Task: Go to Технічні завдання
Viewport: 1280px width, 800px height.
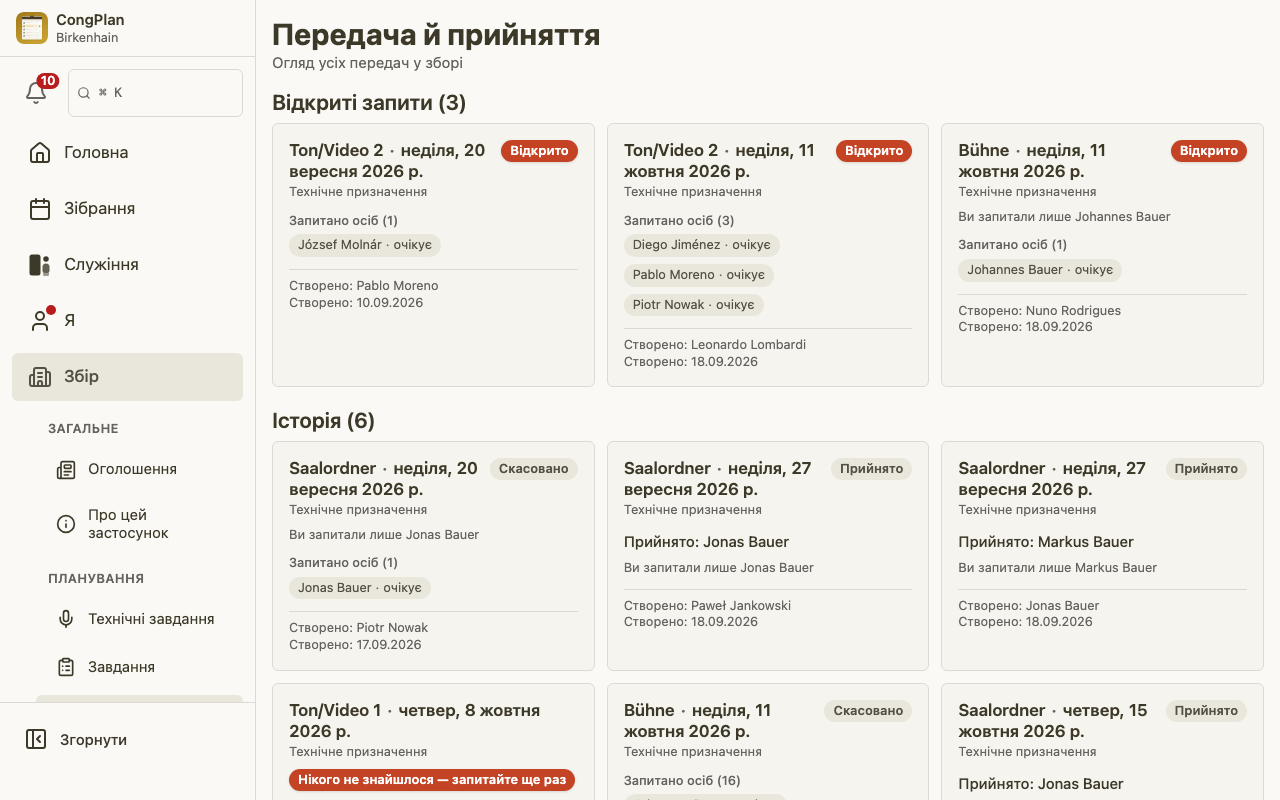Action: coord(139,619)
